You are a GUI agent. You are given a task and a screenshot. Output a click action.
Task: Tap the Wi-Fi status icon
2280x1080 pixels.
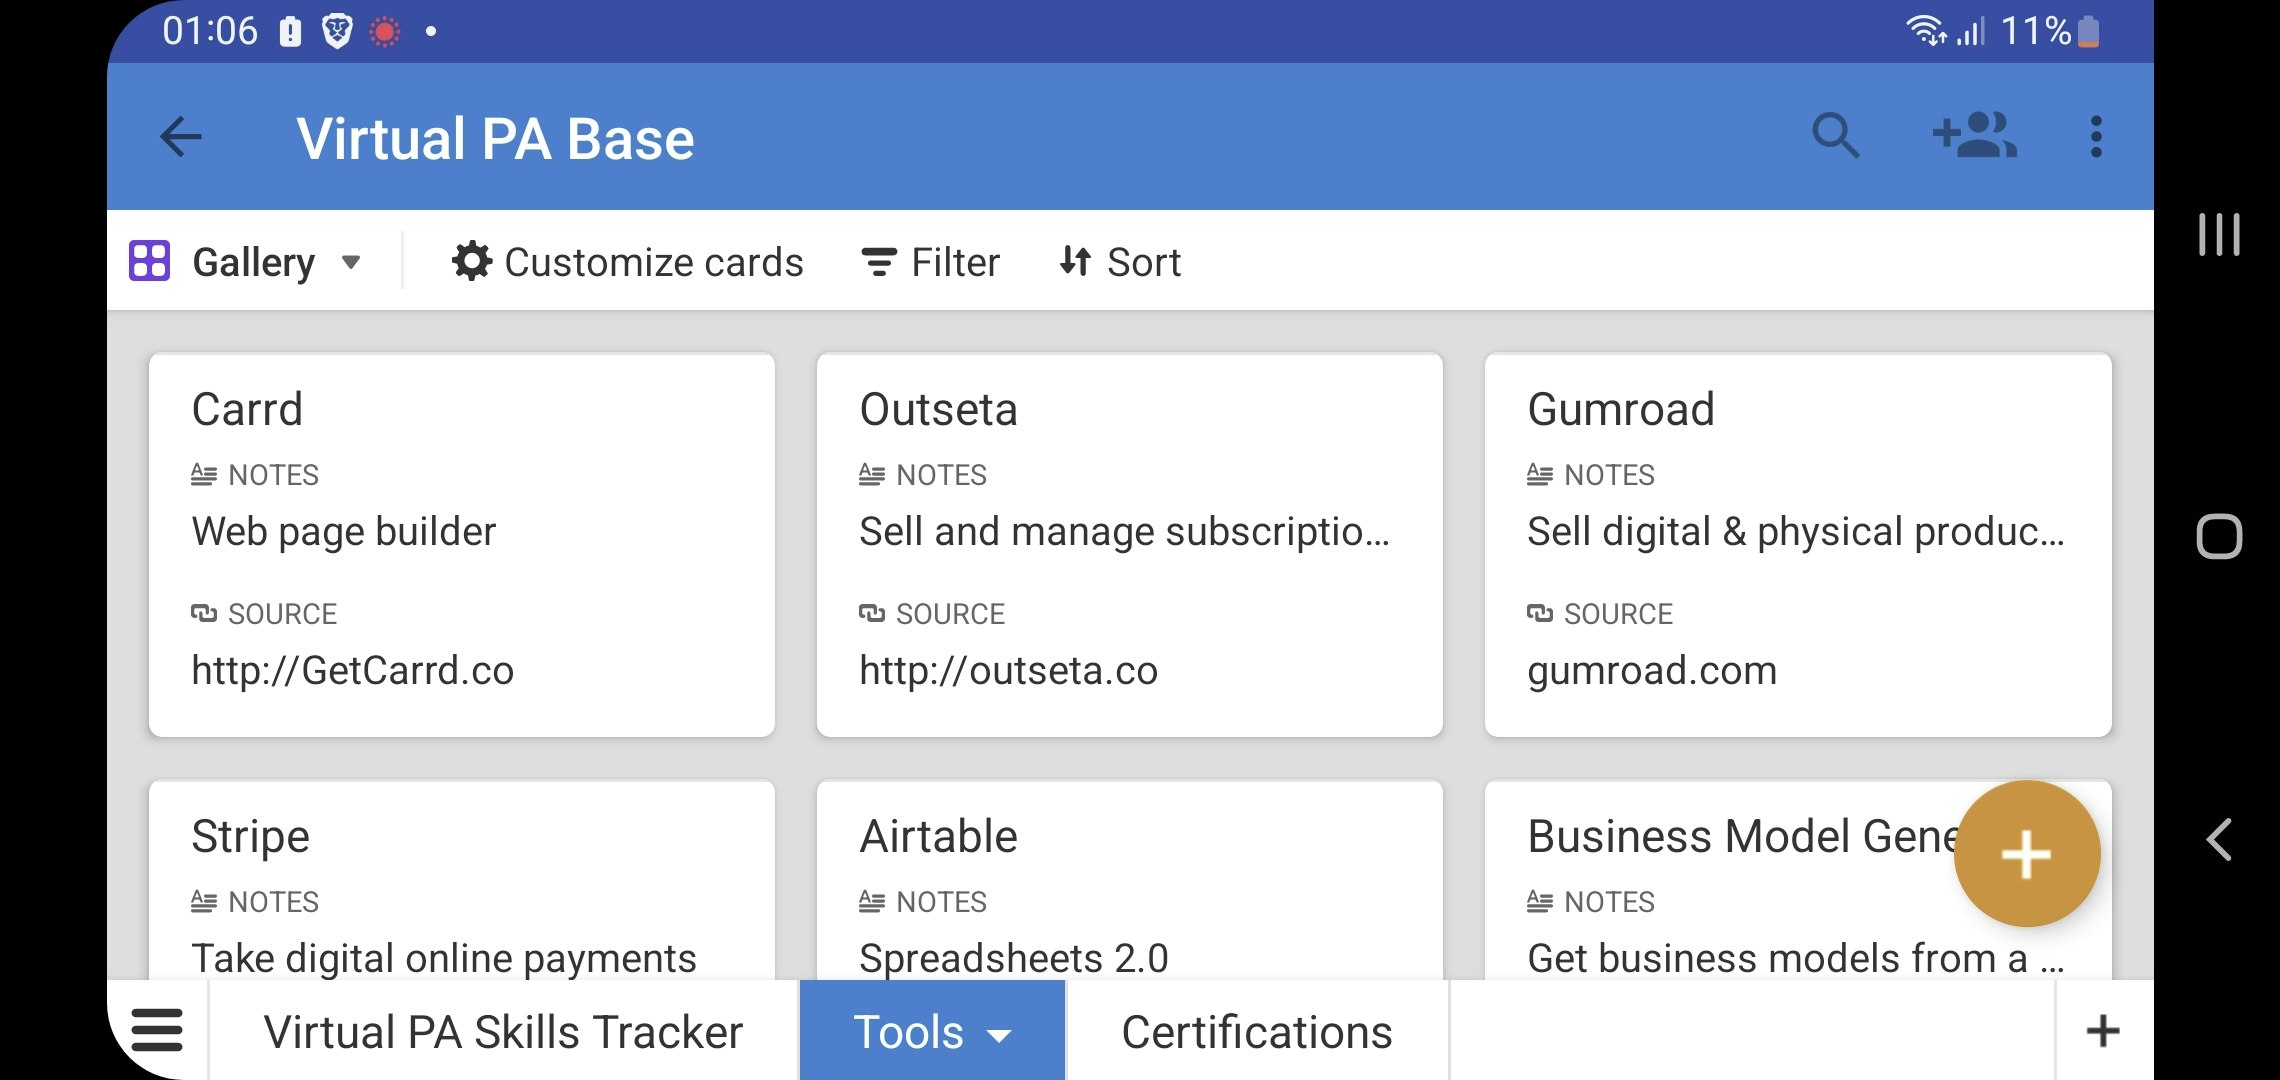(1926, 31)
